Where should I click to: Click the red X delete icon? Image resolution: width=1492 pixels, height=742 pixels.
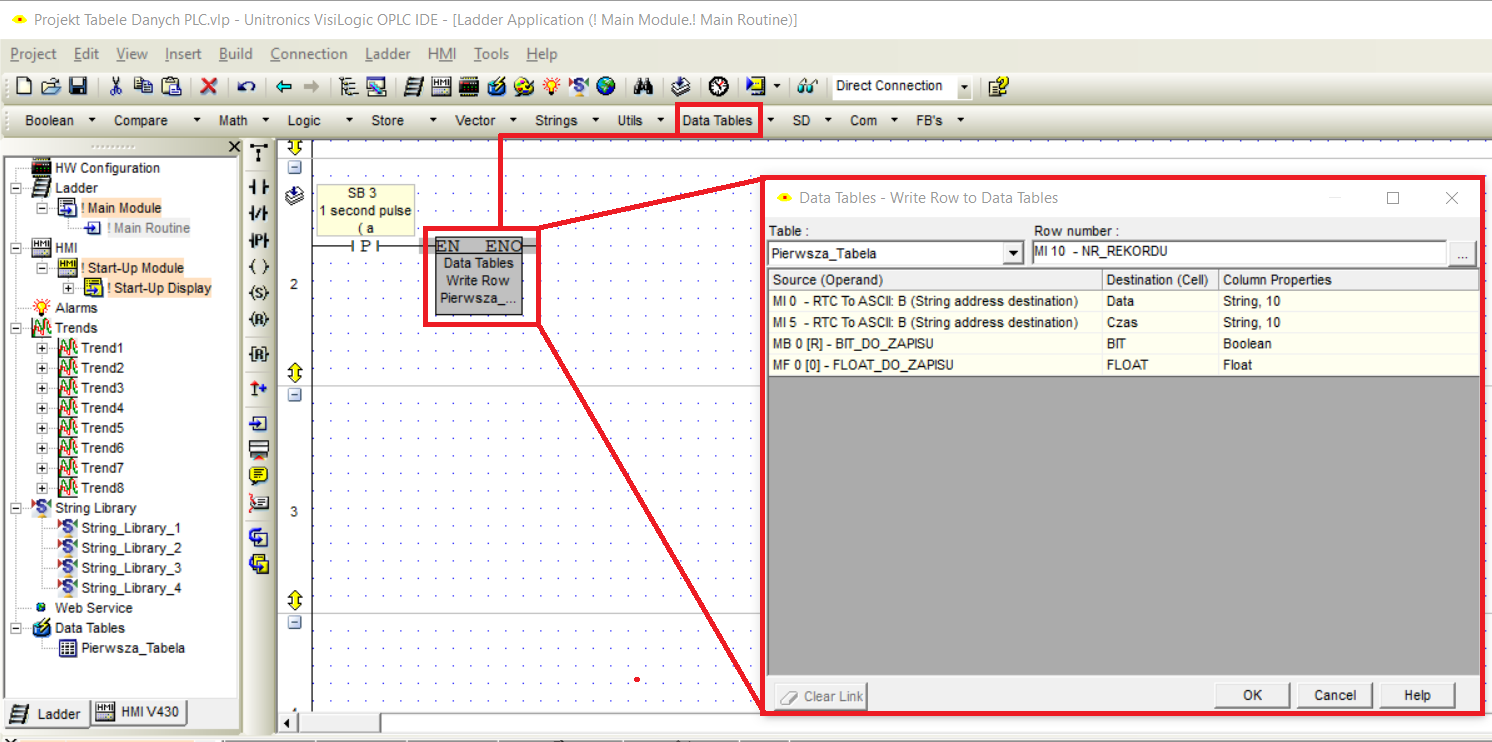208,87
